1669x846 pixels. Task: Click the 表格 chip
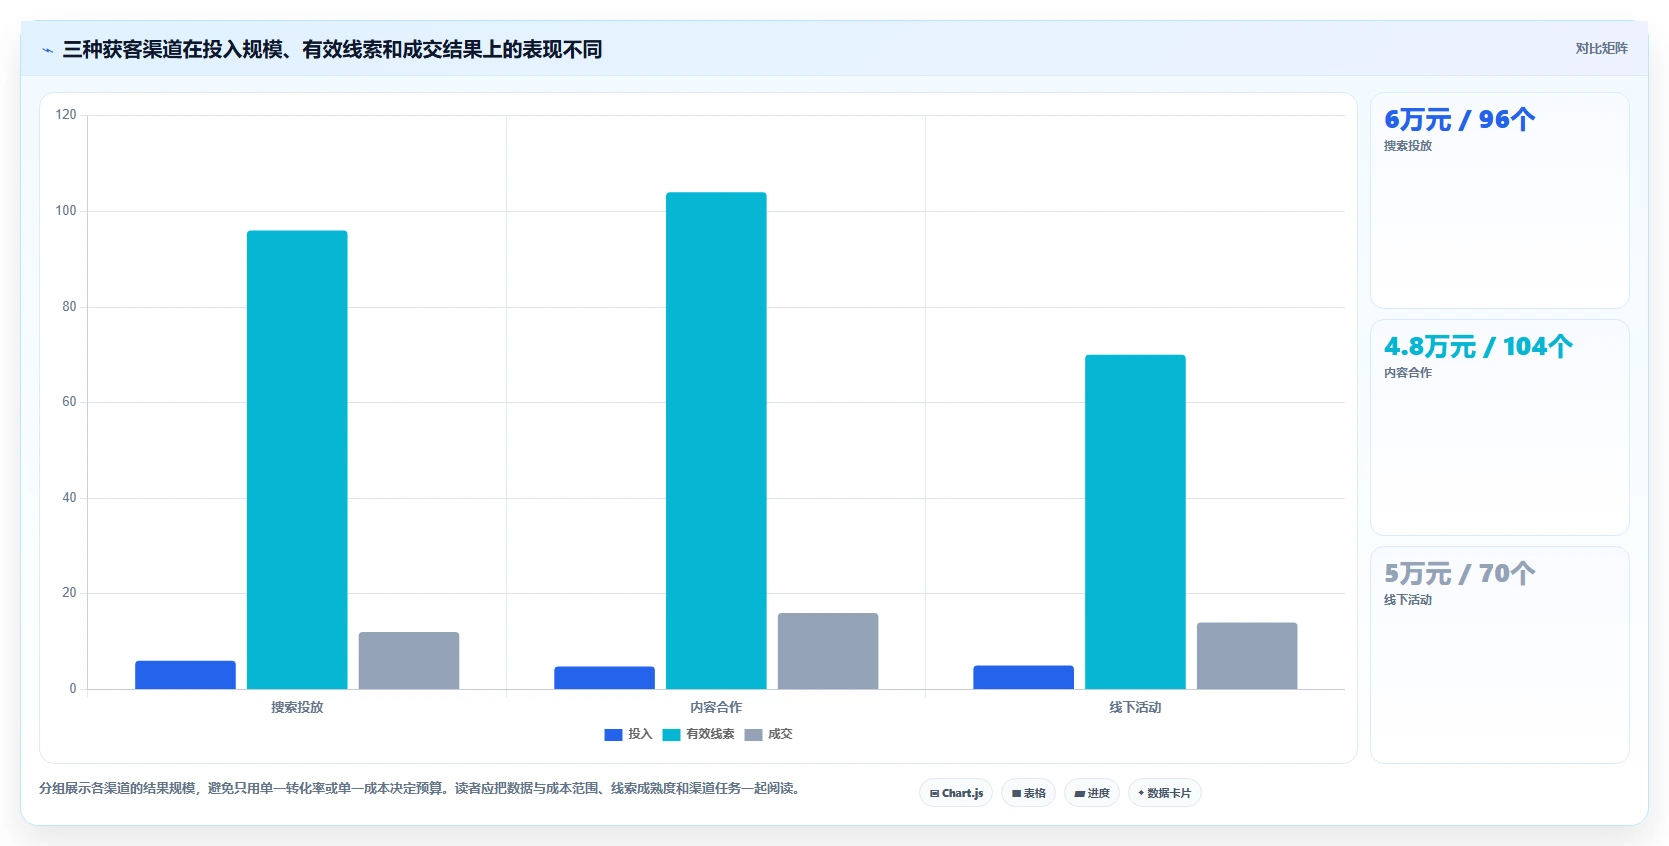[1028, 793]
